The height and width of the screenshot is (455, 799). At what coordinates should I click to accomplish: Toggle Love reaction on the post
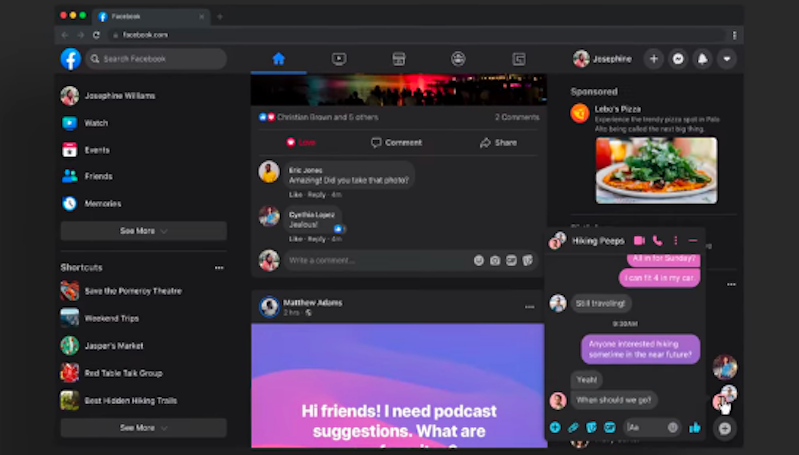point(301,142)
